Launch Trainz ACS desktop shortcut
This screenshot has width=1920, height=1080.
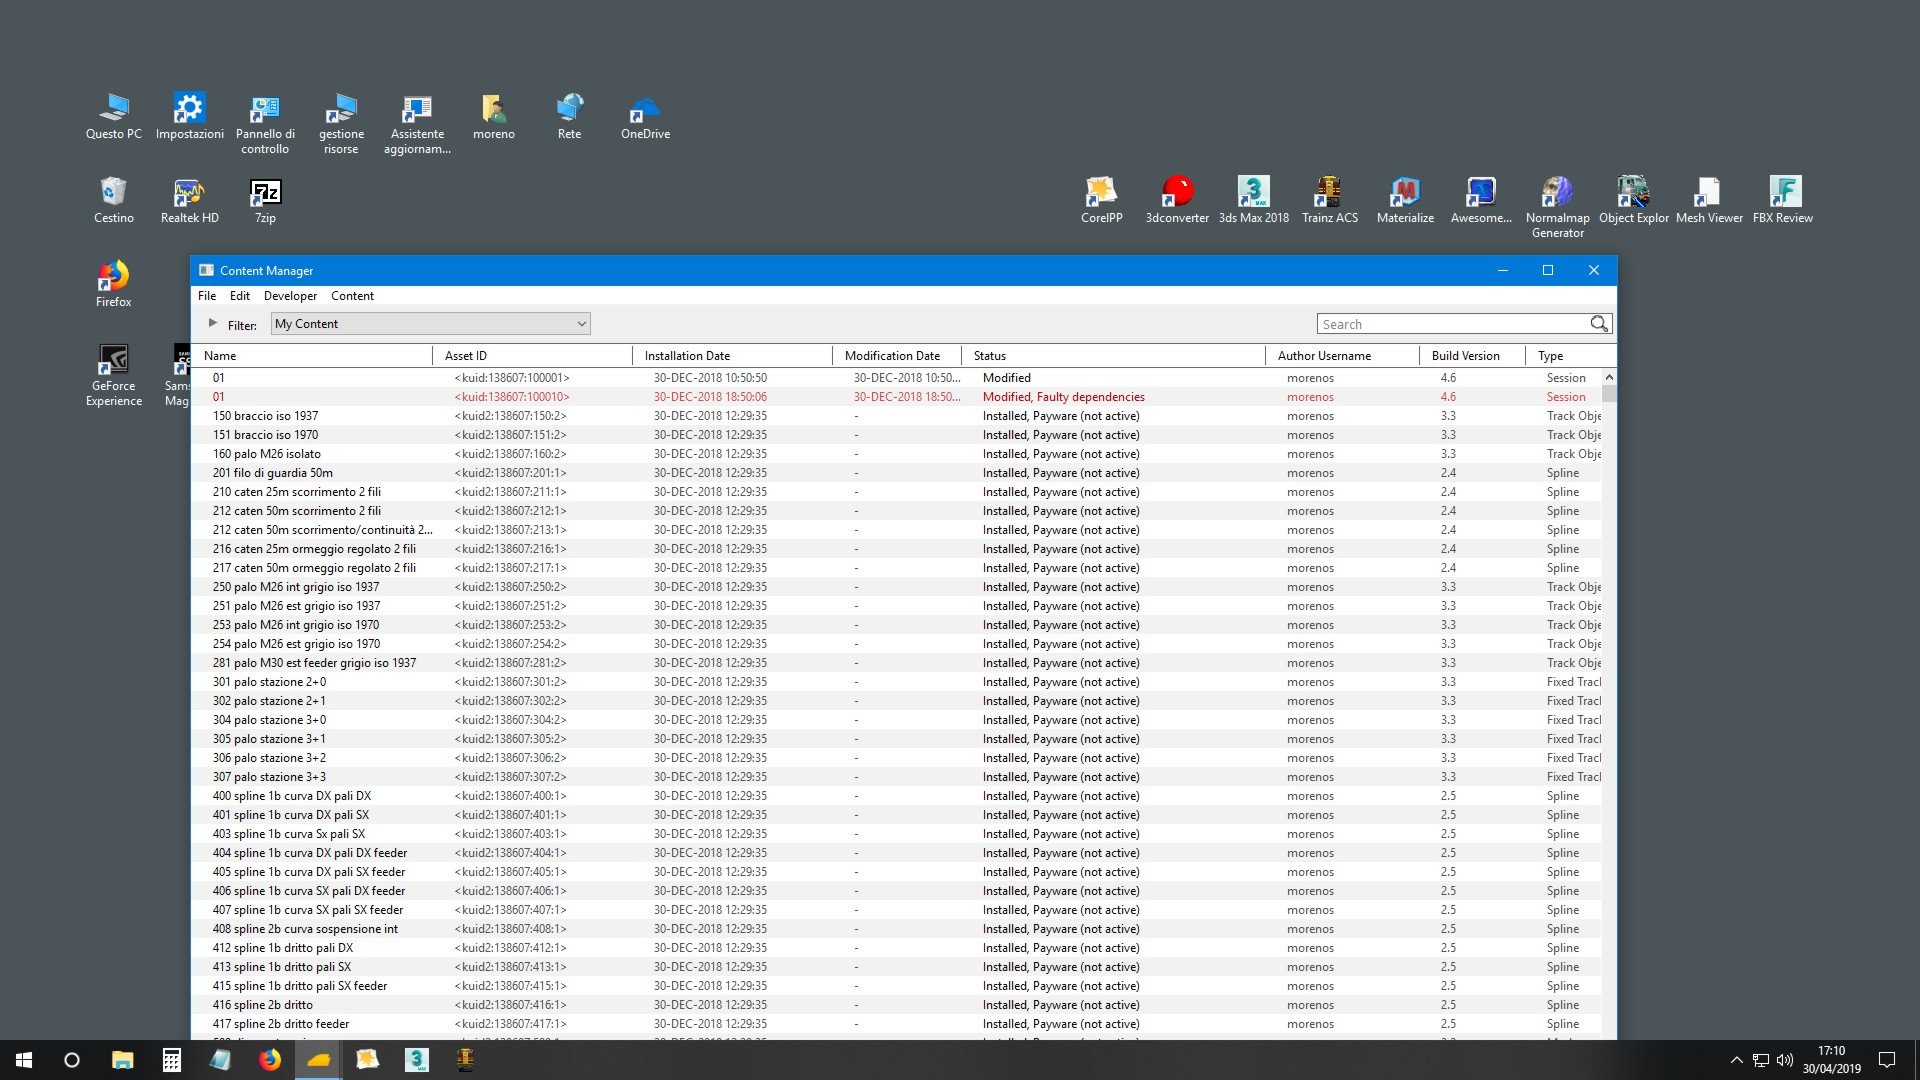pos(1329,201)
